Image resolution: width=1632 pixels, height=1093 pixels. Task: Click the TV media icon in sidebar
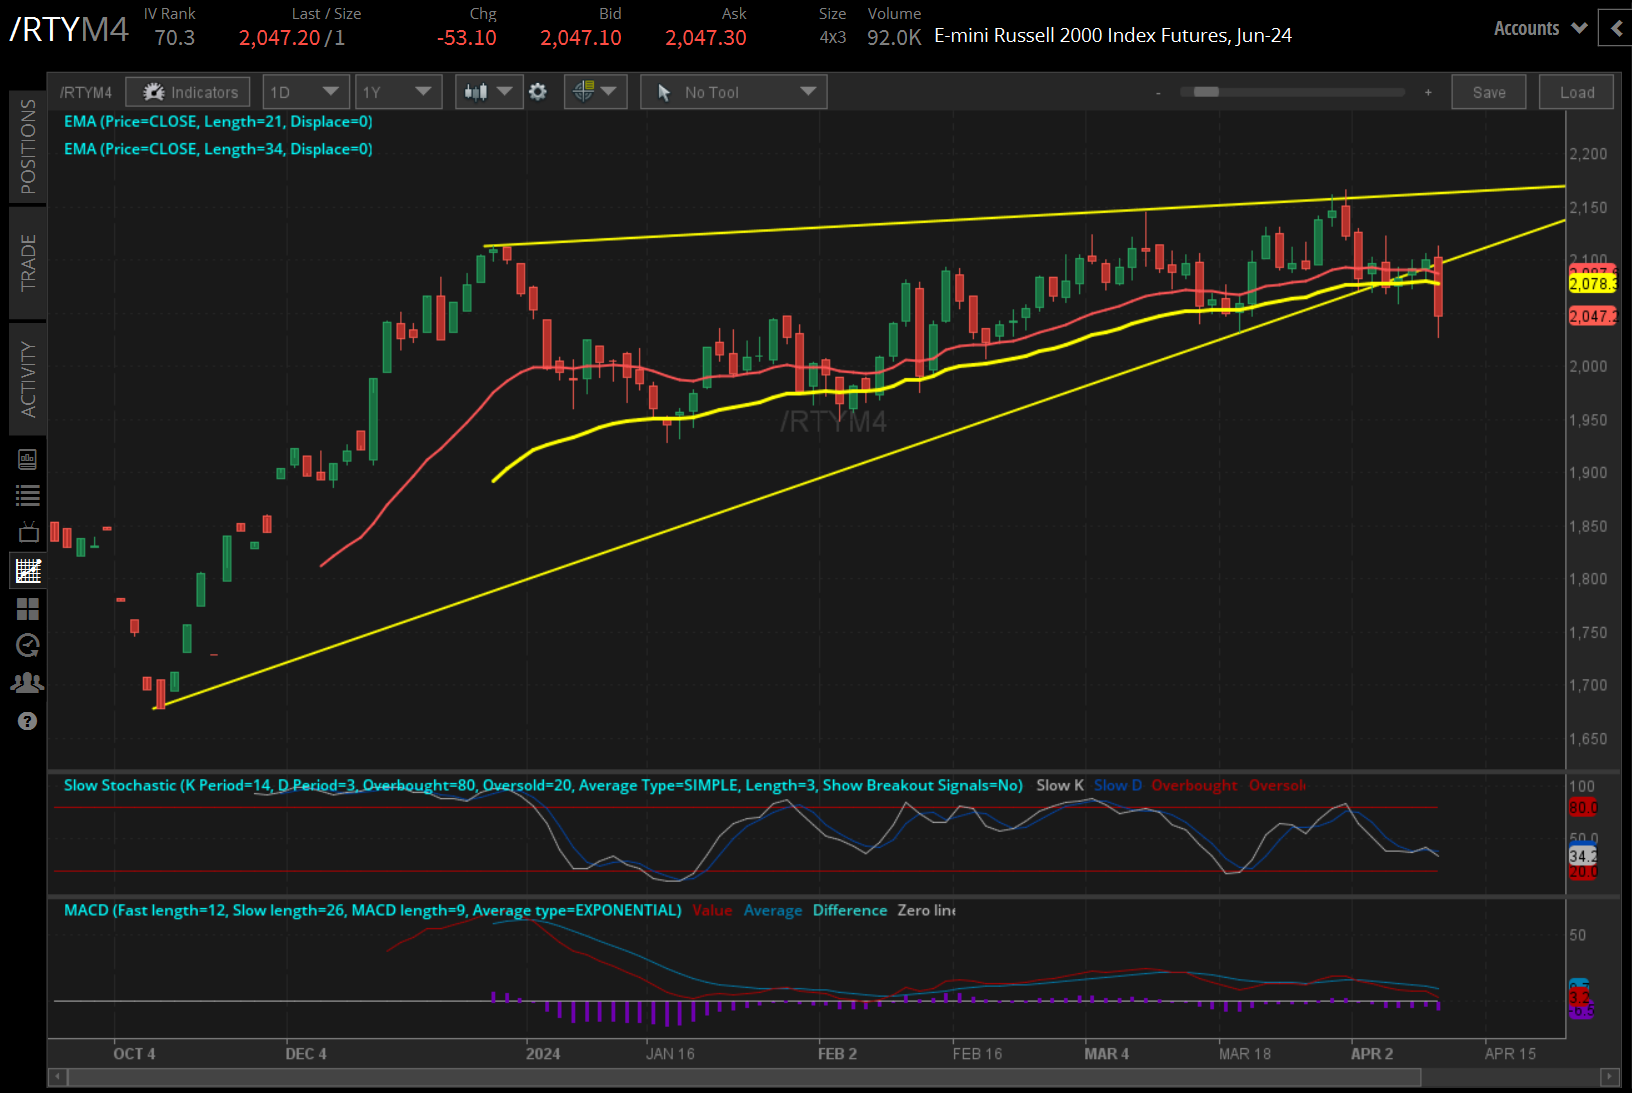click(x=28, y=532)
